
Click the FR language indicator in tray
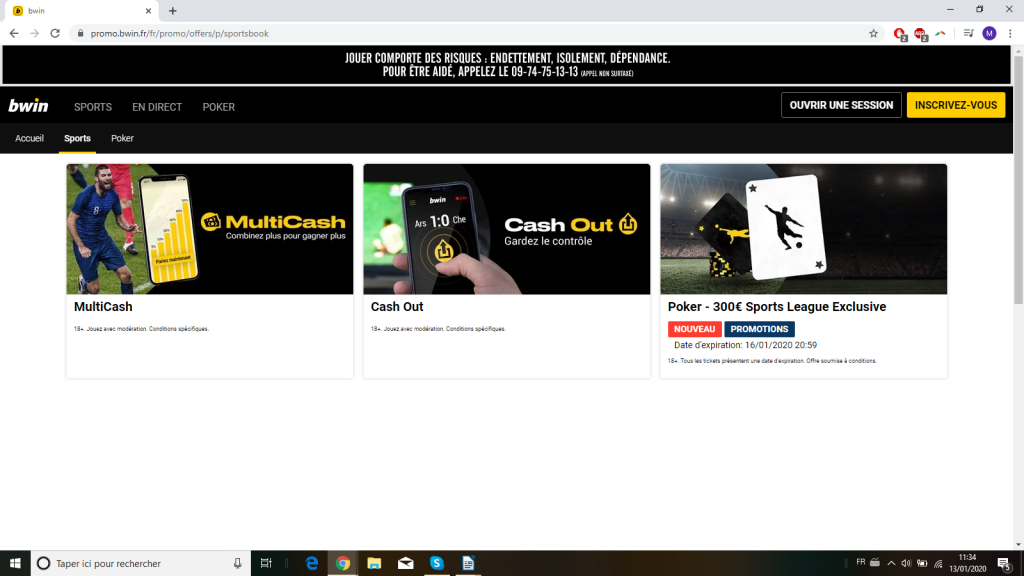(861, 562)
